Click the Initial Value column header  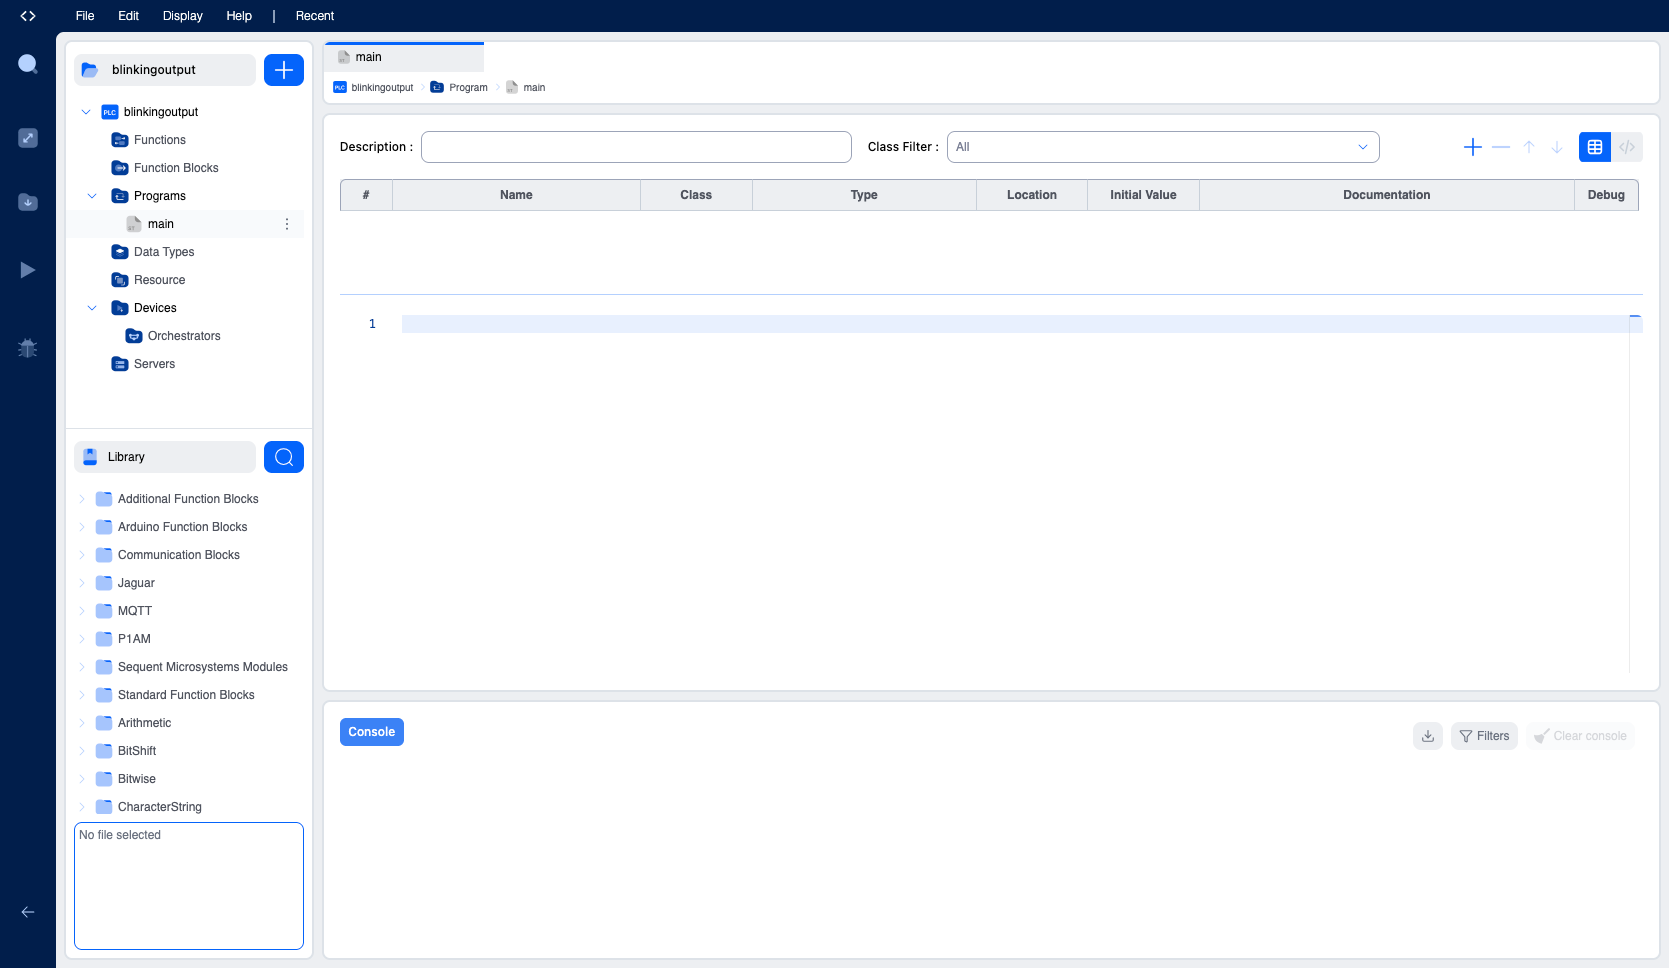click(1143, 195)
